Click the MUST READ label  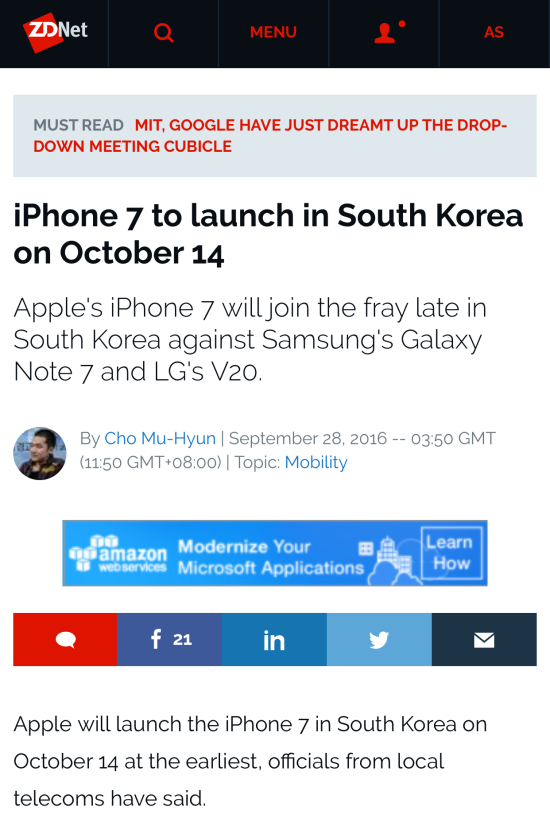click(x=78, y=125)
